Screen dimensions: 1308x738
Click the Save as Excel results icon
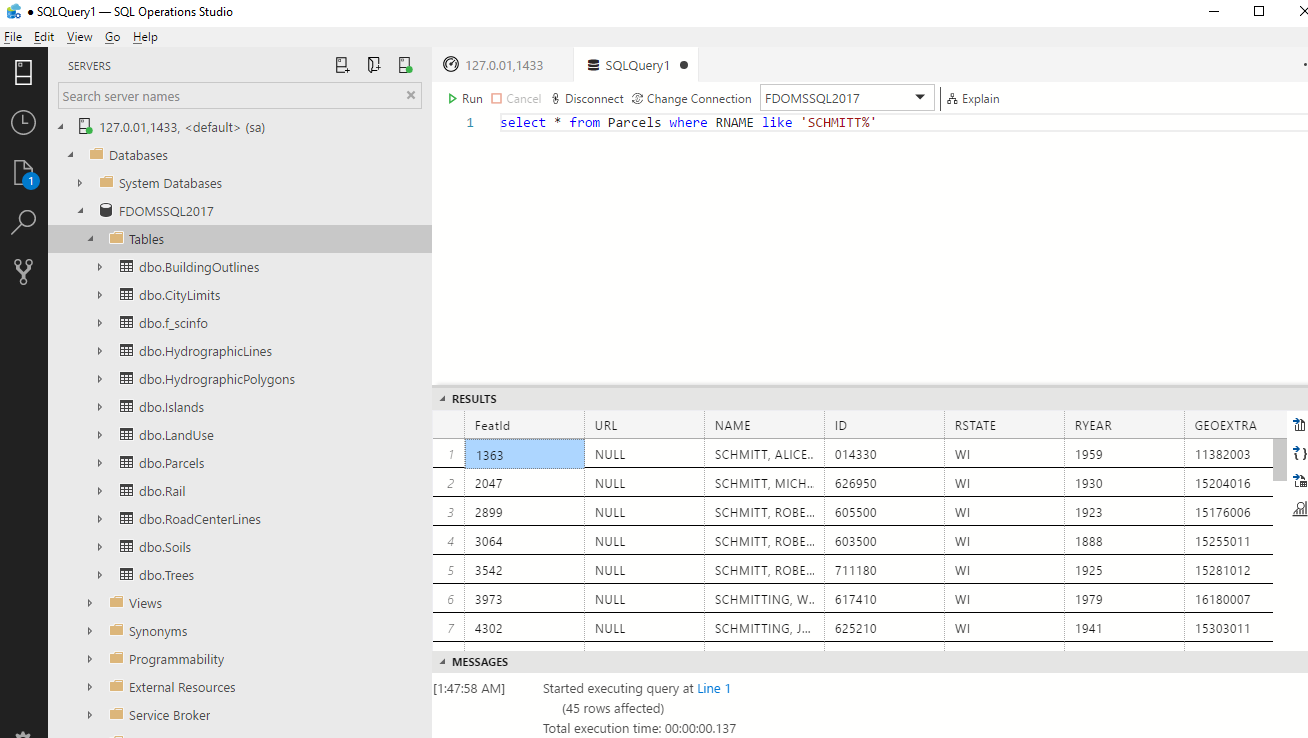point(1299,480)
